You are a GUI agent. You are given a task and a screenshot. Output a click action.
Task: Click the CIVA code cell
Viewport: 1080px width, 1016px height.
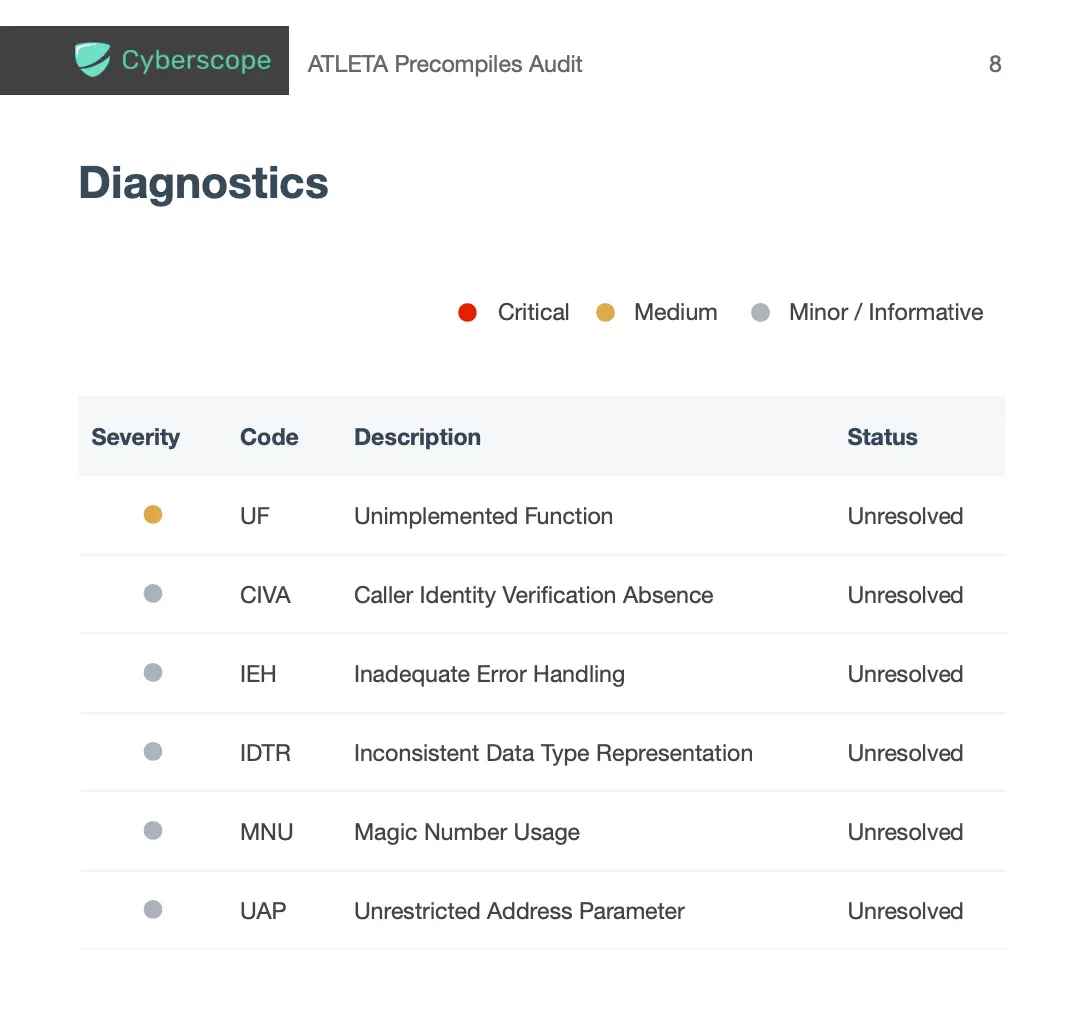click(265, 595)
